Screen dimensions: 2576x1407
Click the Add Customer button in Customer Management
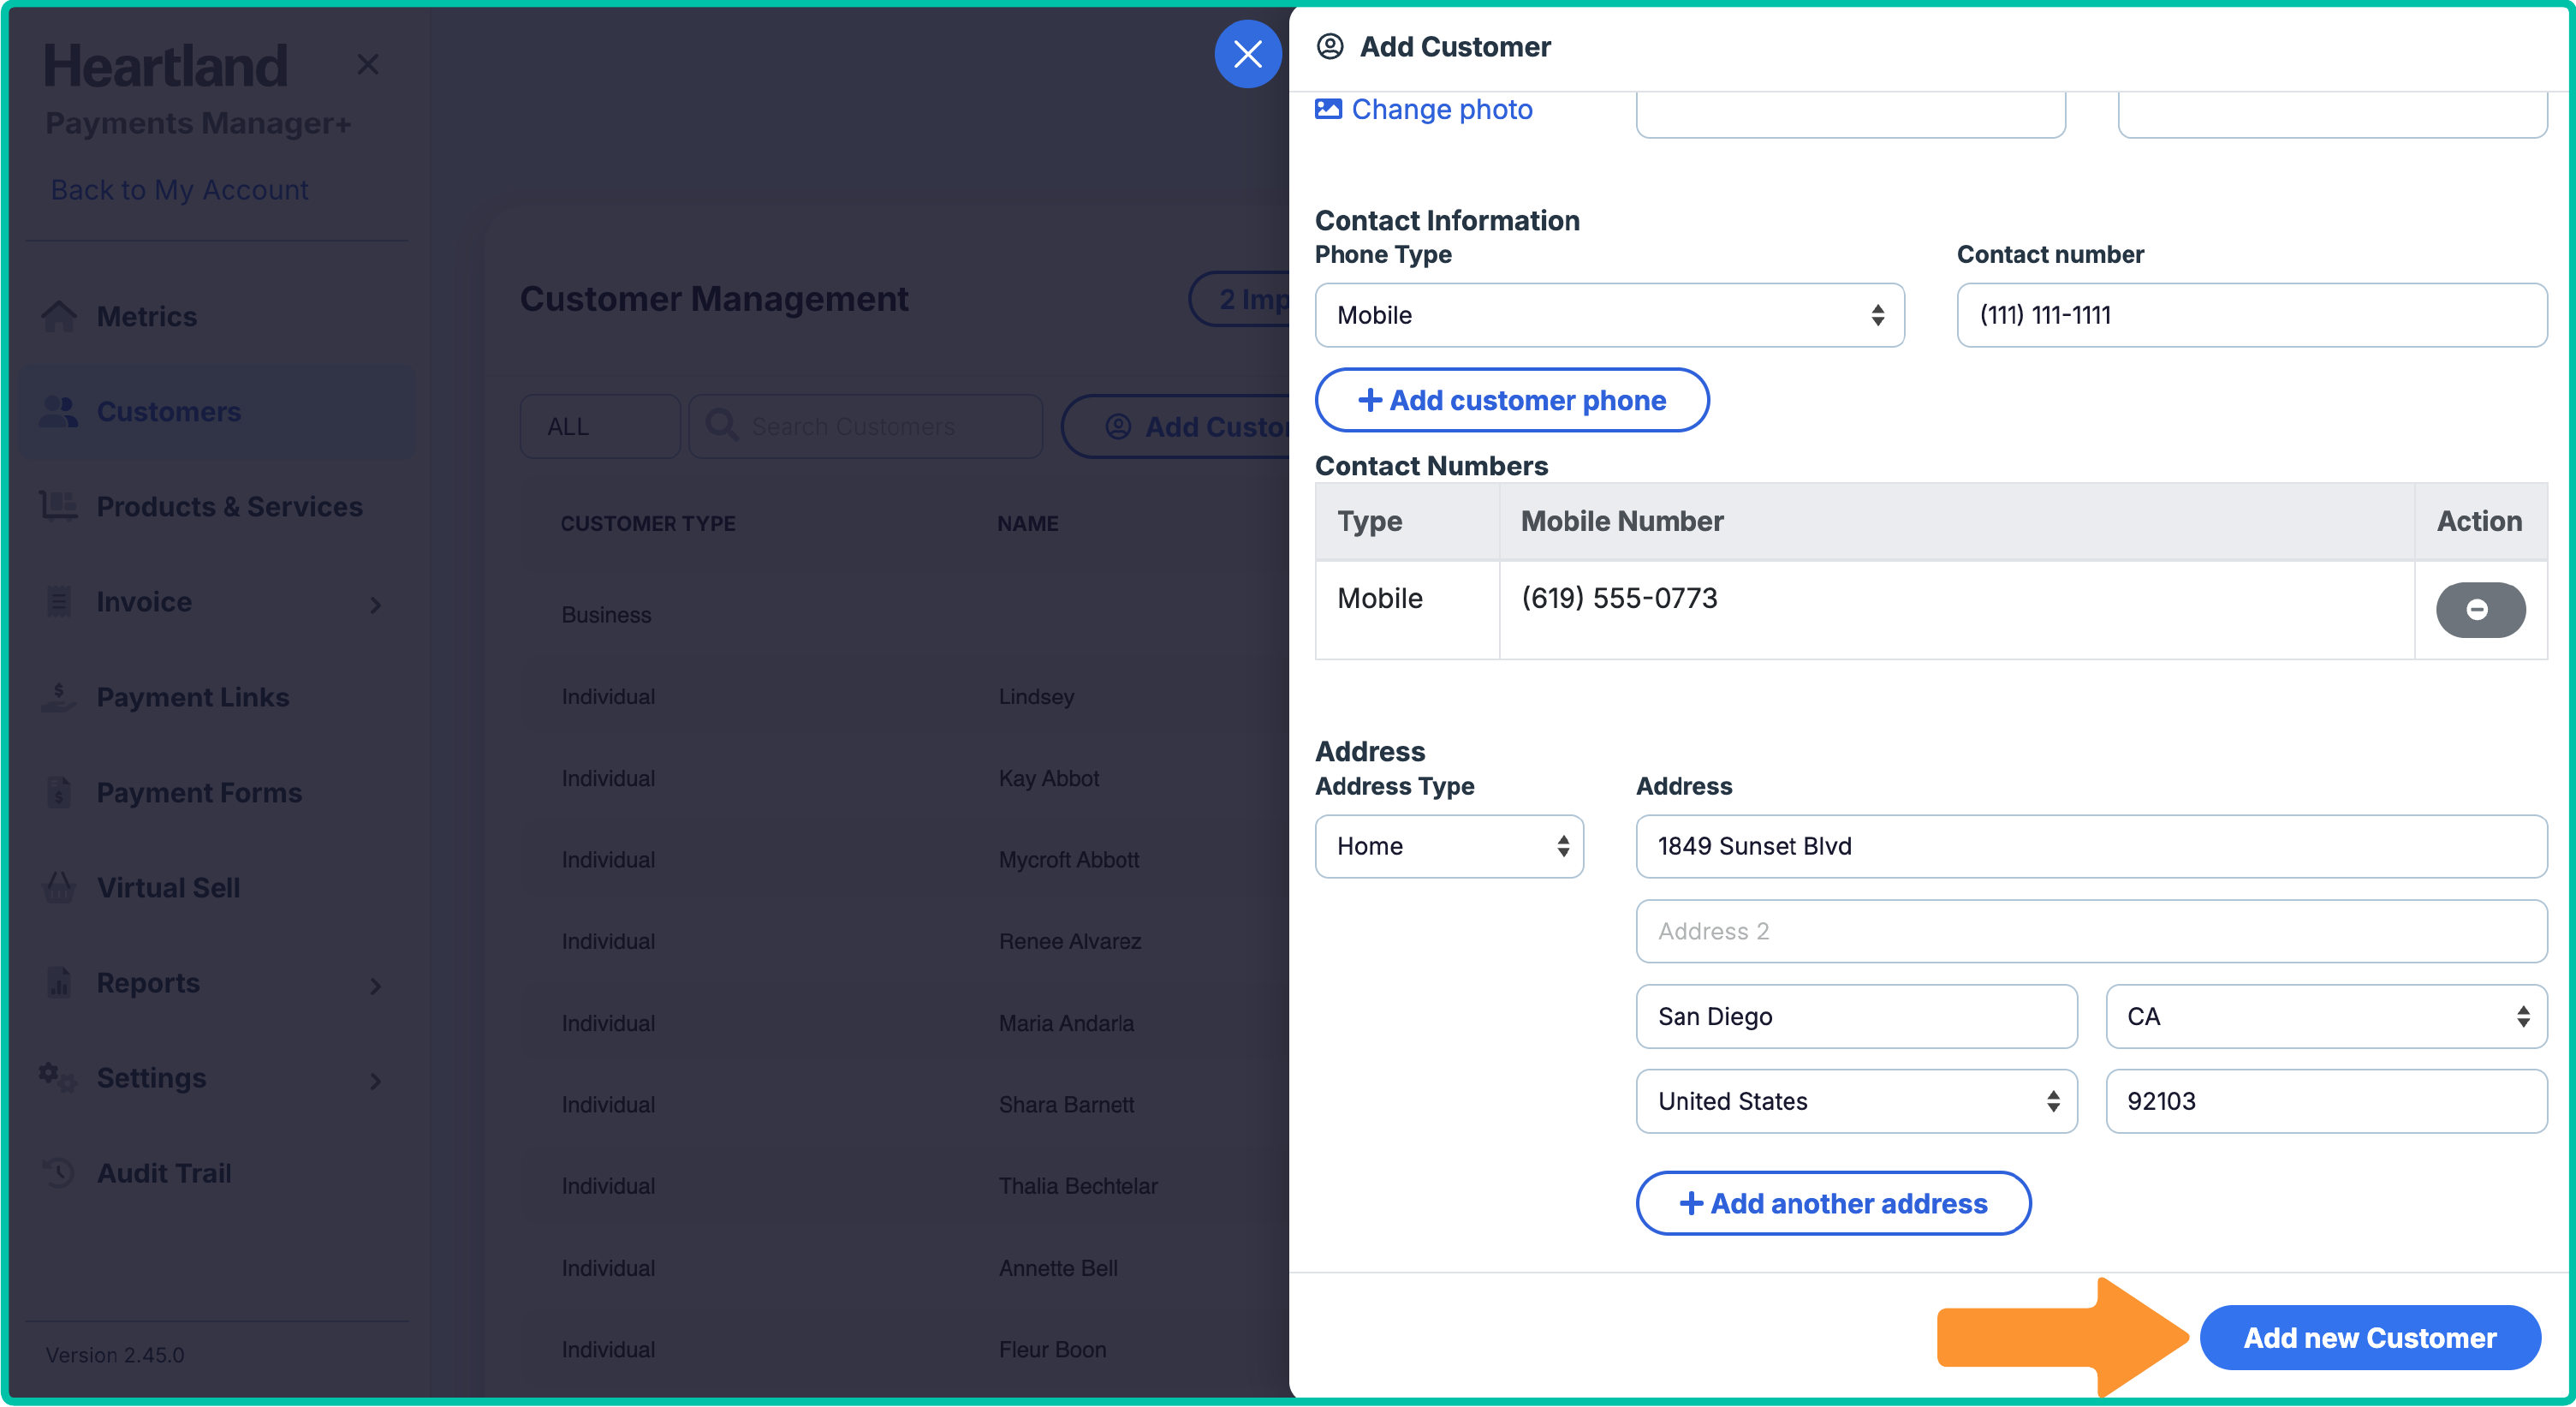pos(1176,426)
